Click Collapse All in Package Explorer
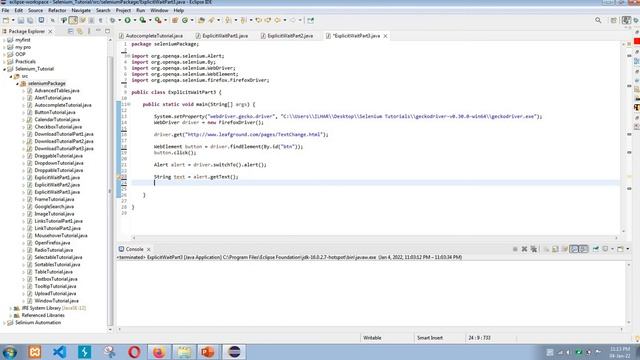 (x=71, y=31)
